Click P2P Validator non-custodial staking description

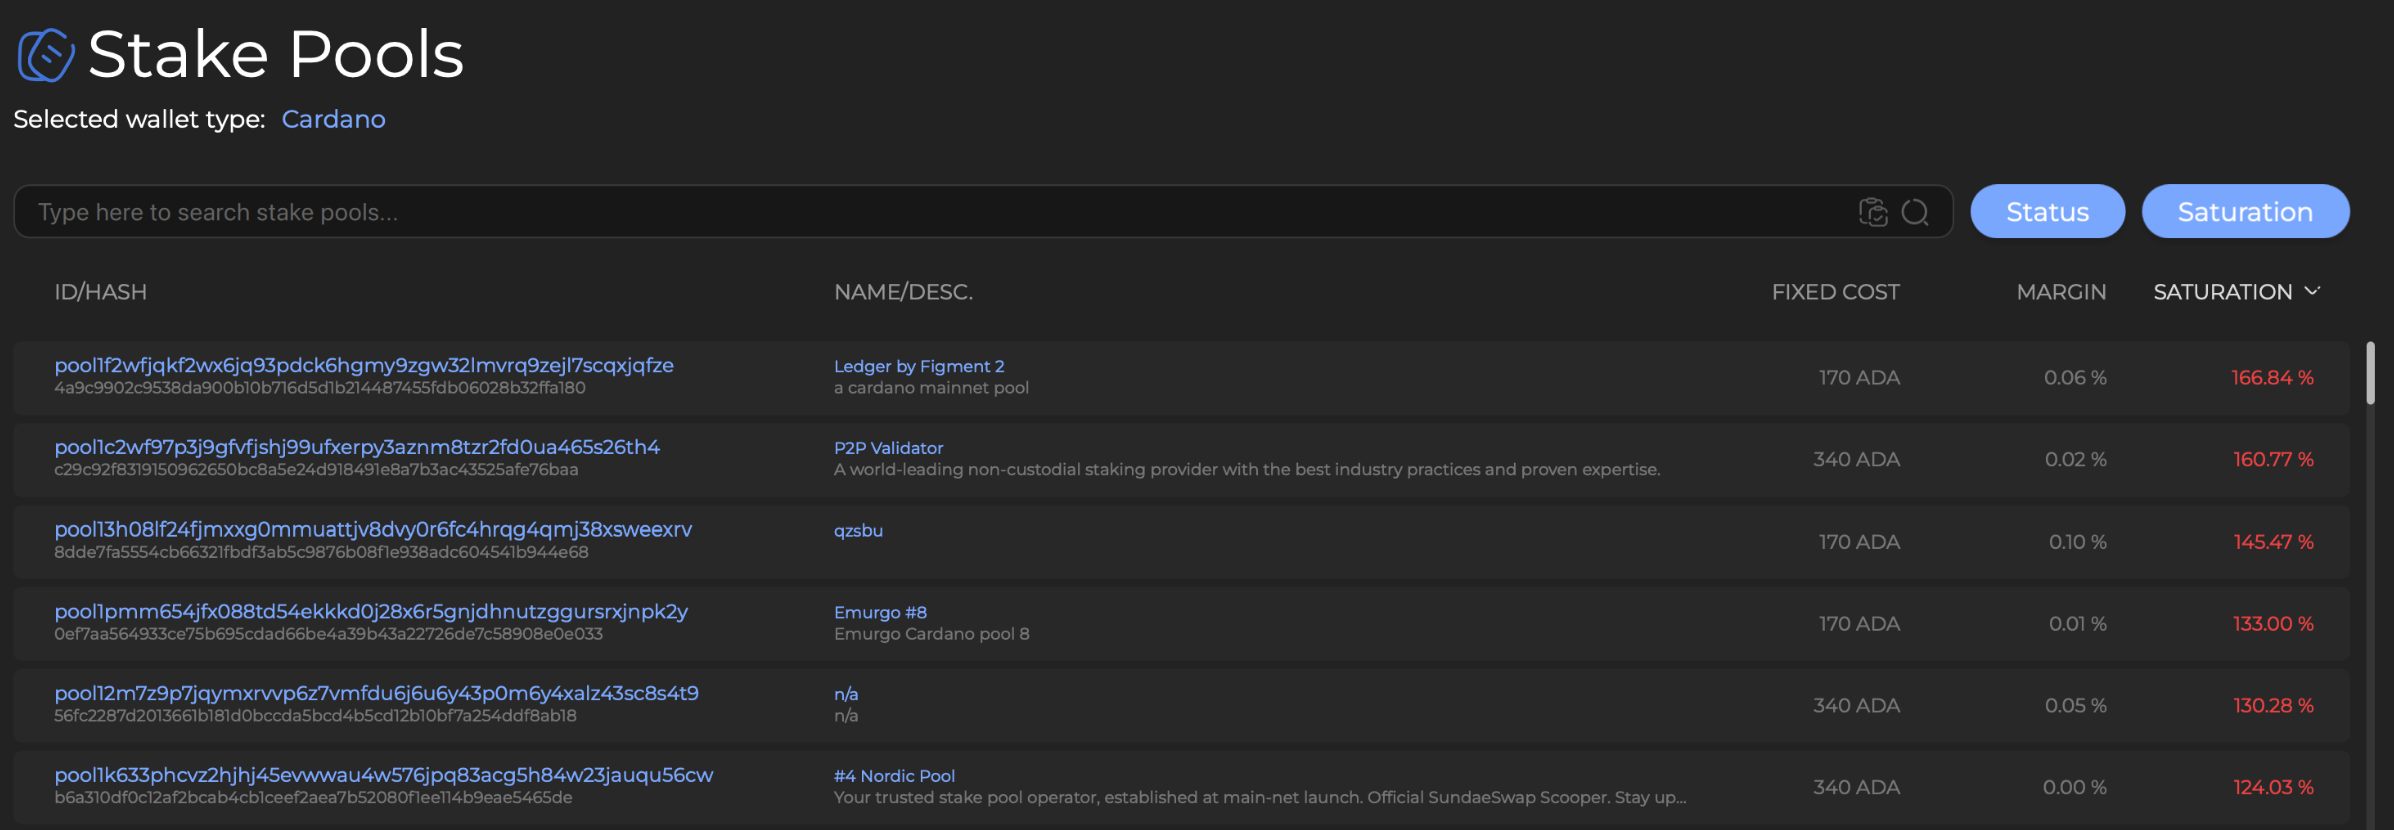tap(1247, 470)
